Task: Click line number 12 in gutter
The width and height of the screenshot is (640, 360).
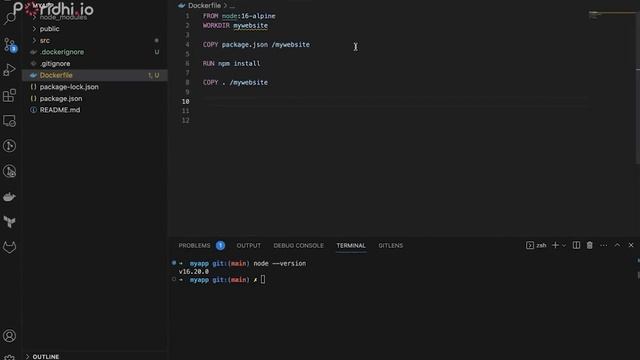Action: click(x=186, y=120)
